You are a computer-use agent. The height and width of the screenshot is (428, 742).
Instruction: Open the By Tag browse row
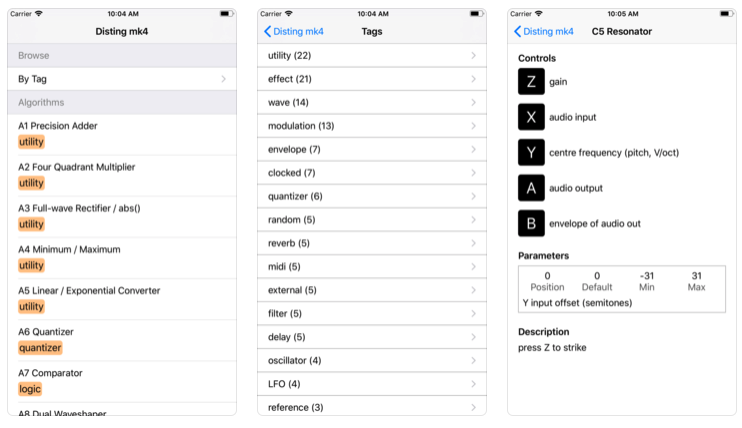[x=122, y=79]
